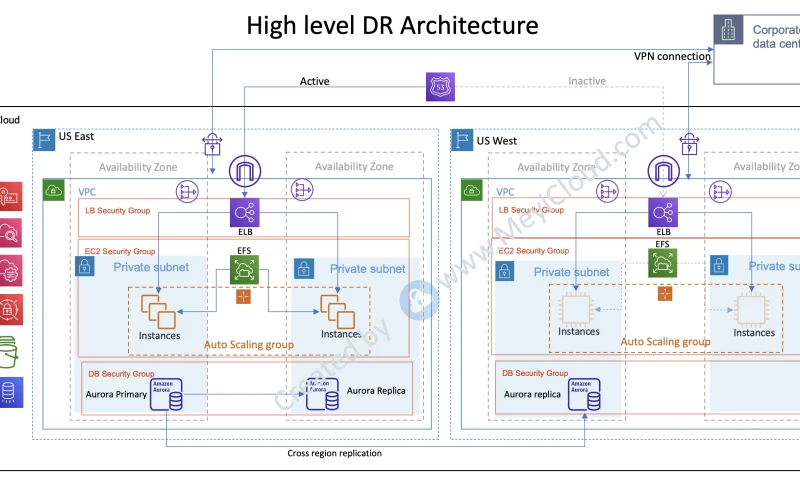
Task: Click 'EC2 Security Group' text in US West
Action: (x=534, y=250)
